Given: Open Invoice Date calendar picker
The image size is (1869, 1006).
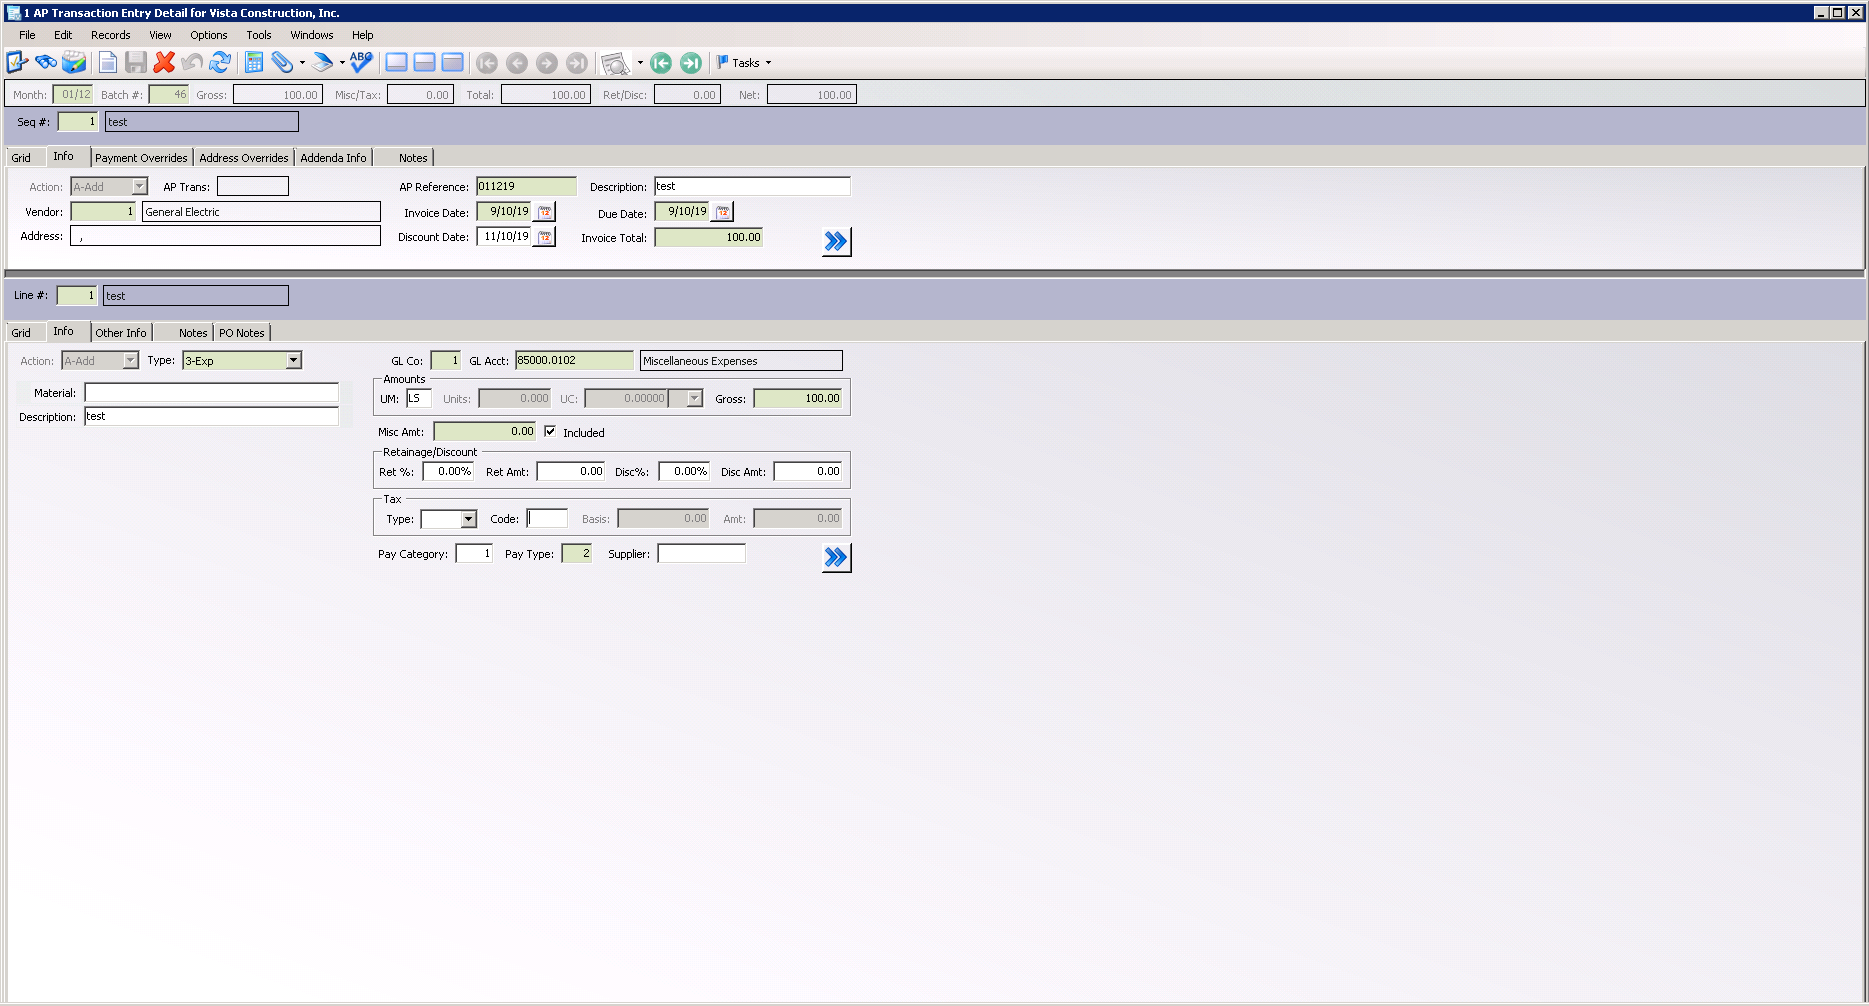Looking at the screenshot, I should tap(545, 212).
